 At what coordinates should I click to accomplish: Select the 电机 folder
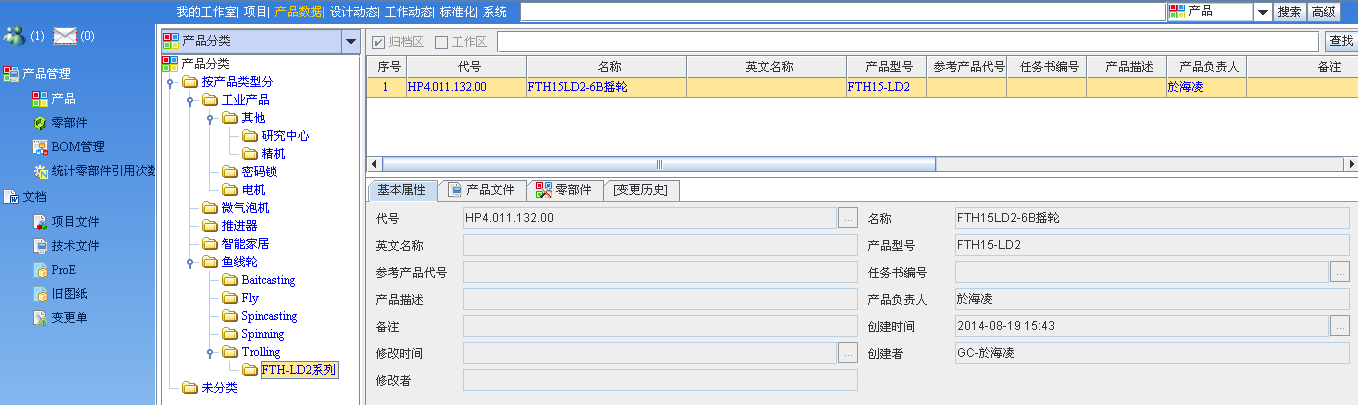tap(253, 190)
